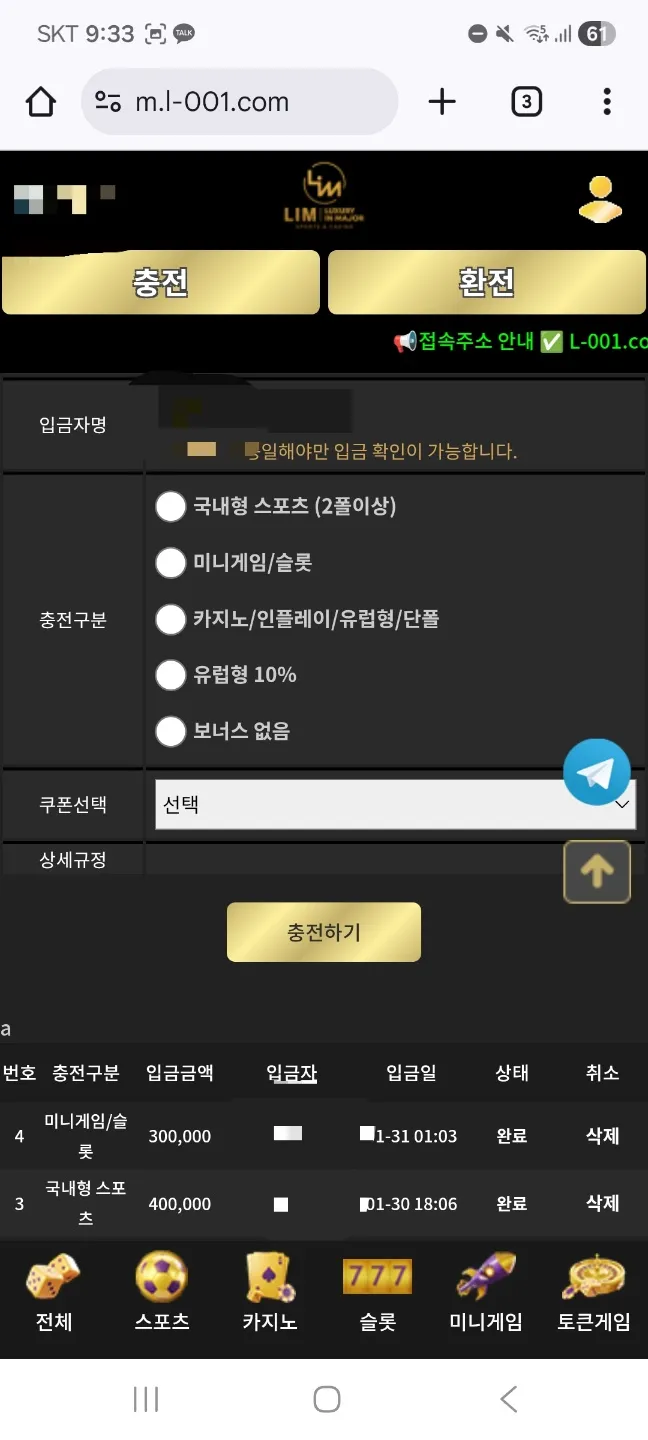
Task: Select 국내형 스포츠 (2폴이상) radio option
Action: (x=171, y=506)
